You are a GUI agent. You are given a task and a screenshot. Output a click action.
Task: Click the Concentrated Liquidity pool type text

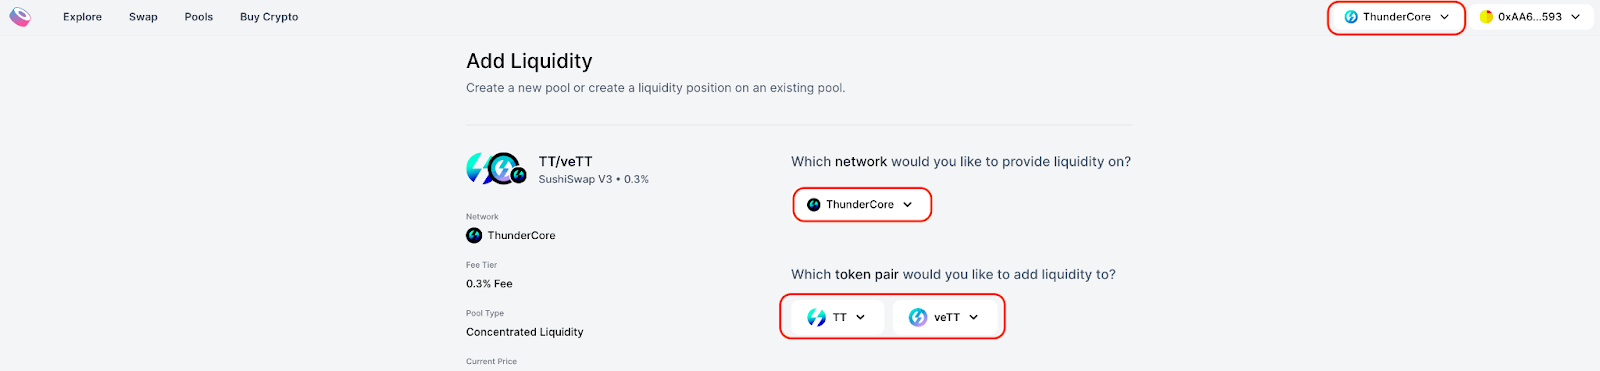pyautogui.click(x=525, y=332)
